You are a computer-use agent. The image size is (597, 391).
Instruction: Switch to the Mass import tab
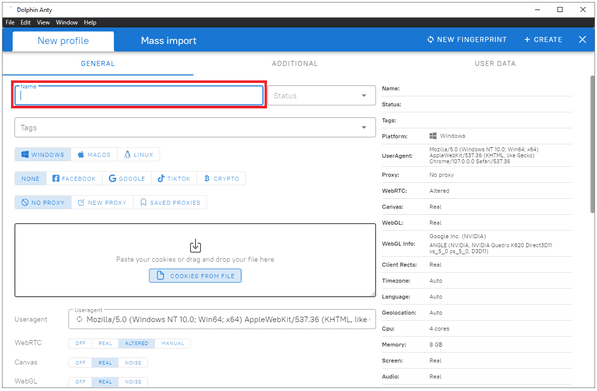(x=168, y=41)
